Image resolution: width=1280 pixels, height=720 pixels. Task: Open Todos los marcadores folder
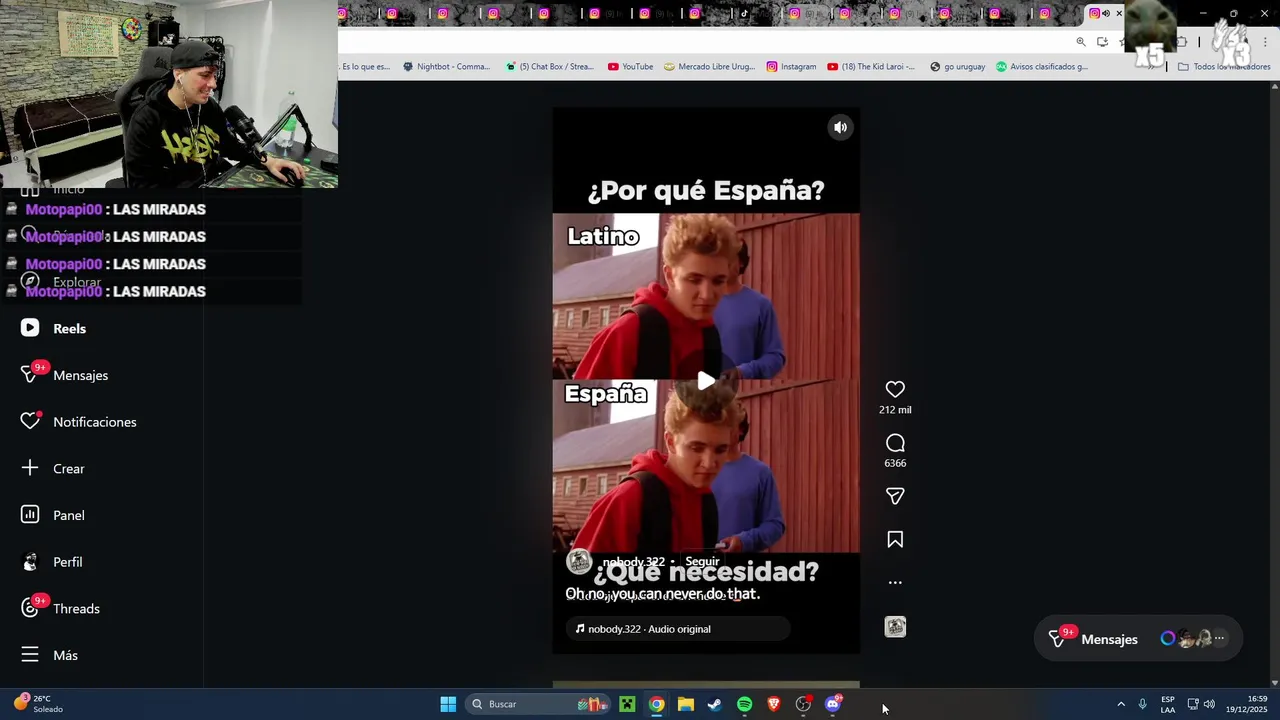click(1224, 67)
